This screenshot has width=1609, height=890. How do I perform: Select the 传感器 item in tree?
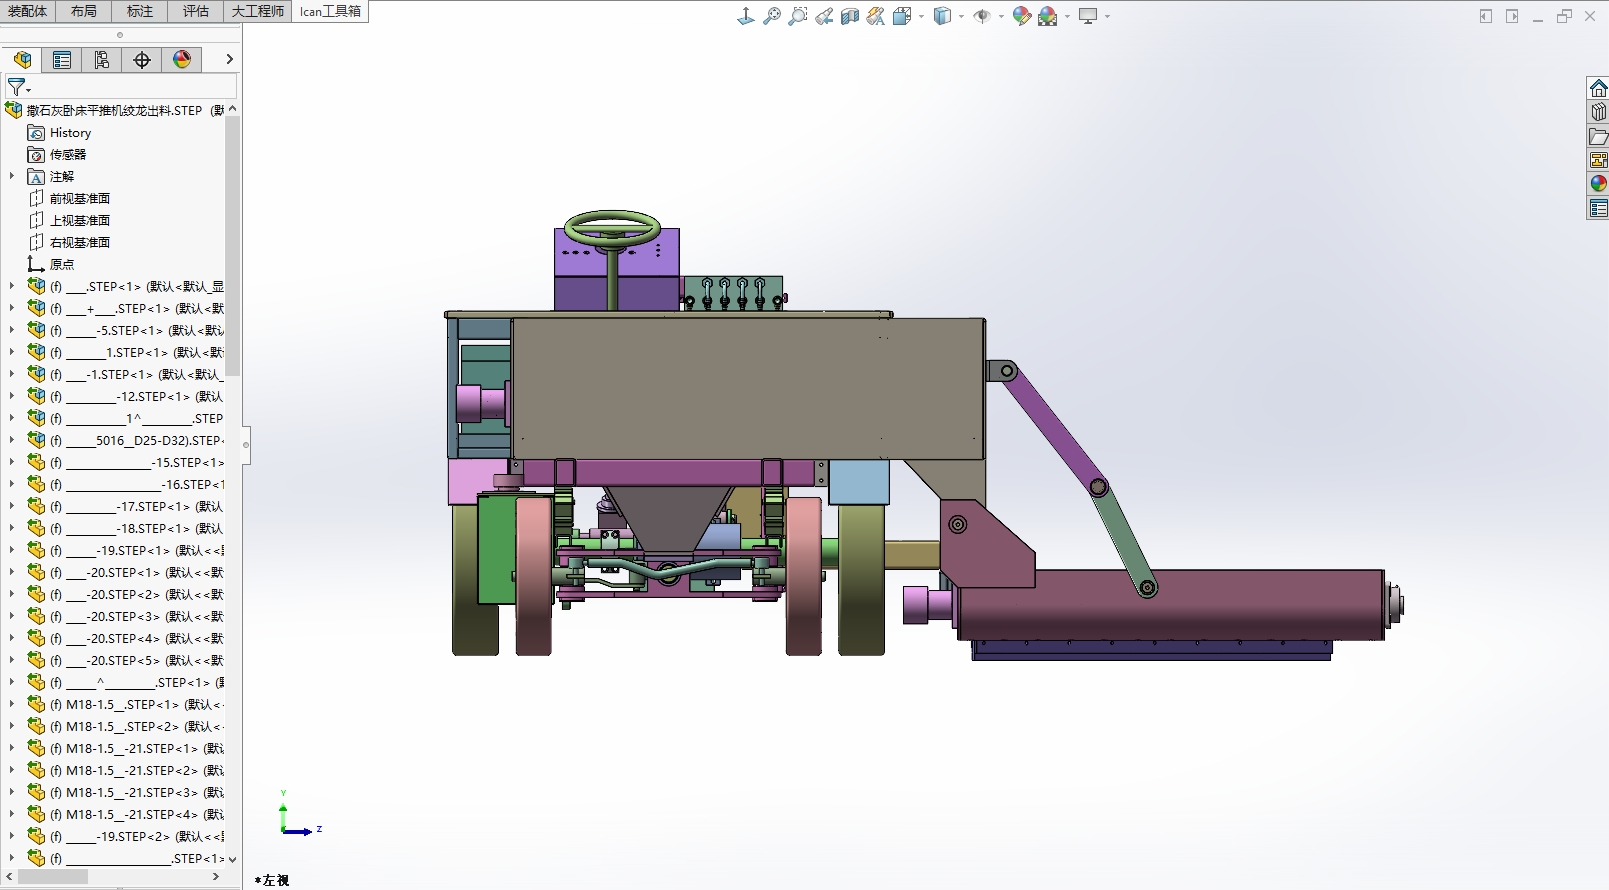tap(68, 155)
